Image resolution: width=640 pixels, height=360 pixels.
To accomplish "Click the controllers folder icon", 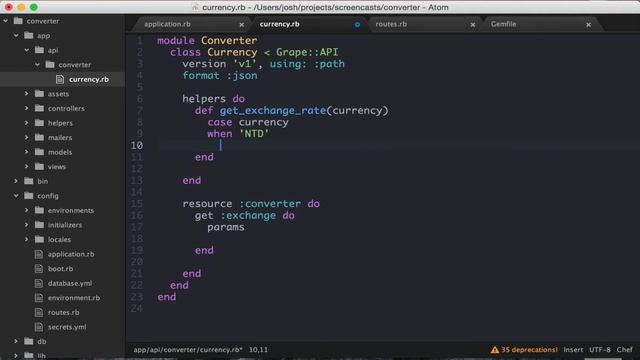I will tap(39, 108).
